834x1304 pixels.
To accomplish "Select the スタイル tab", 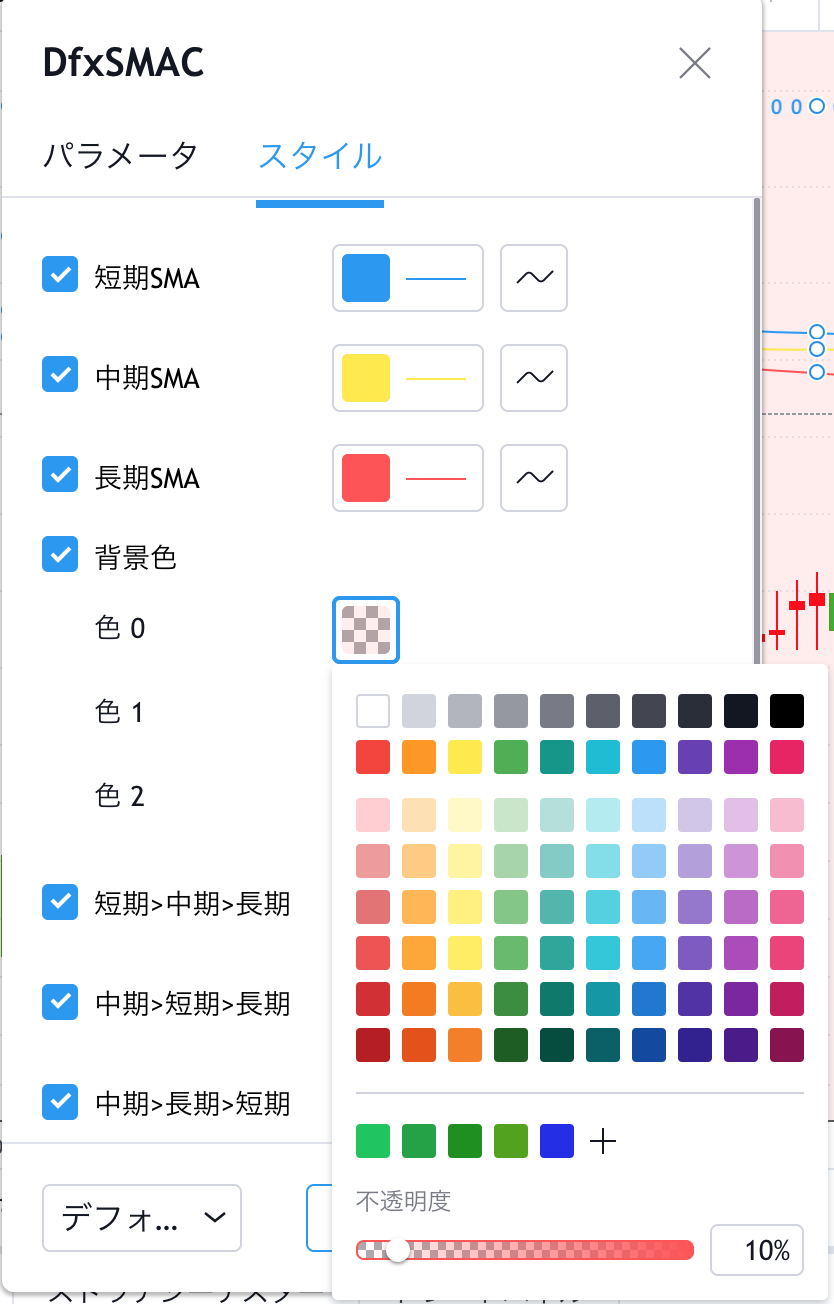I will pyautogui.click(x=320, y=157).
